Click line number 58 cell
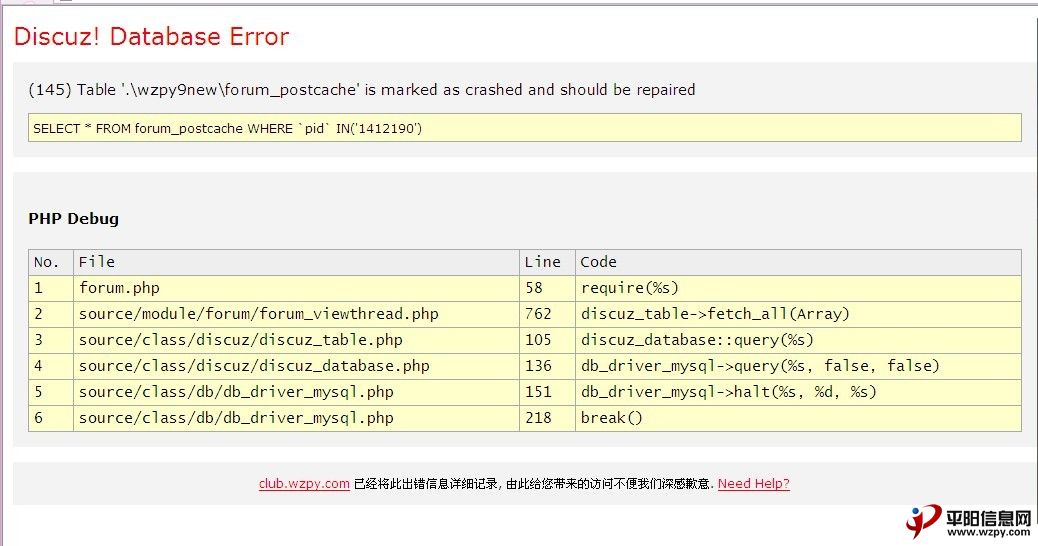Image resolution: width=1038 pixels, height=546 pixels. tap(547, 288)
